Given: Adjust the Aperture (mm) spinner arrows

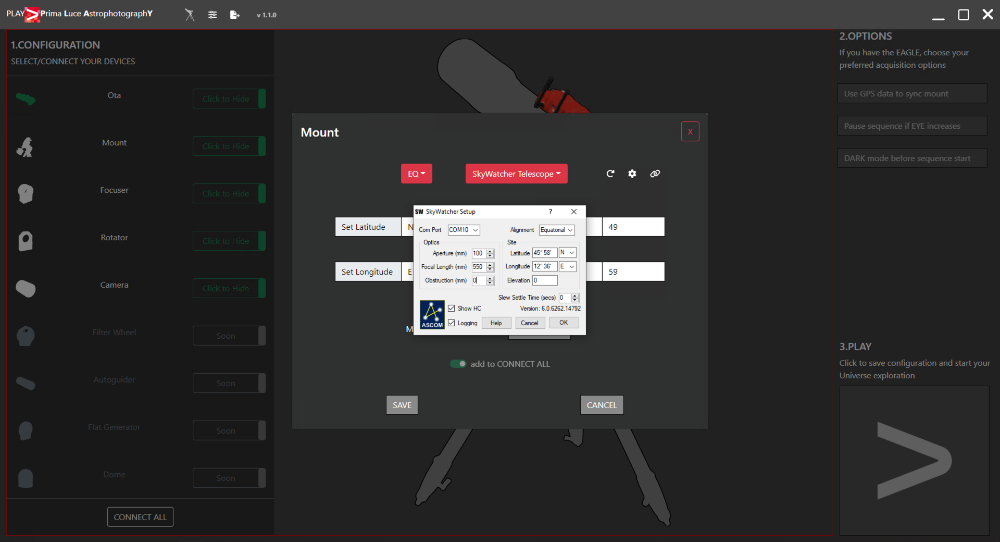Looking at the screenshot, I should click(490, 253).
